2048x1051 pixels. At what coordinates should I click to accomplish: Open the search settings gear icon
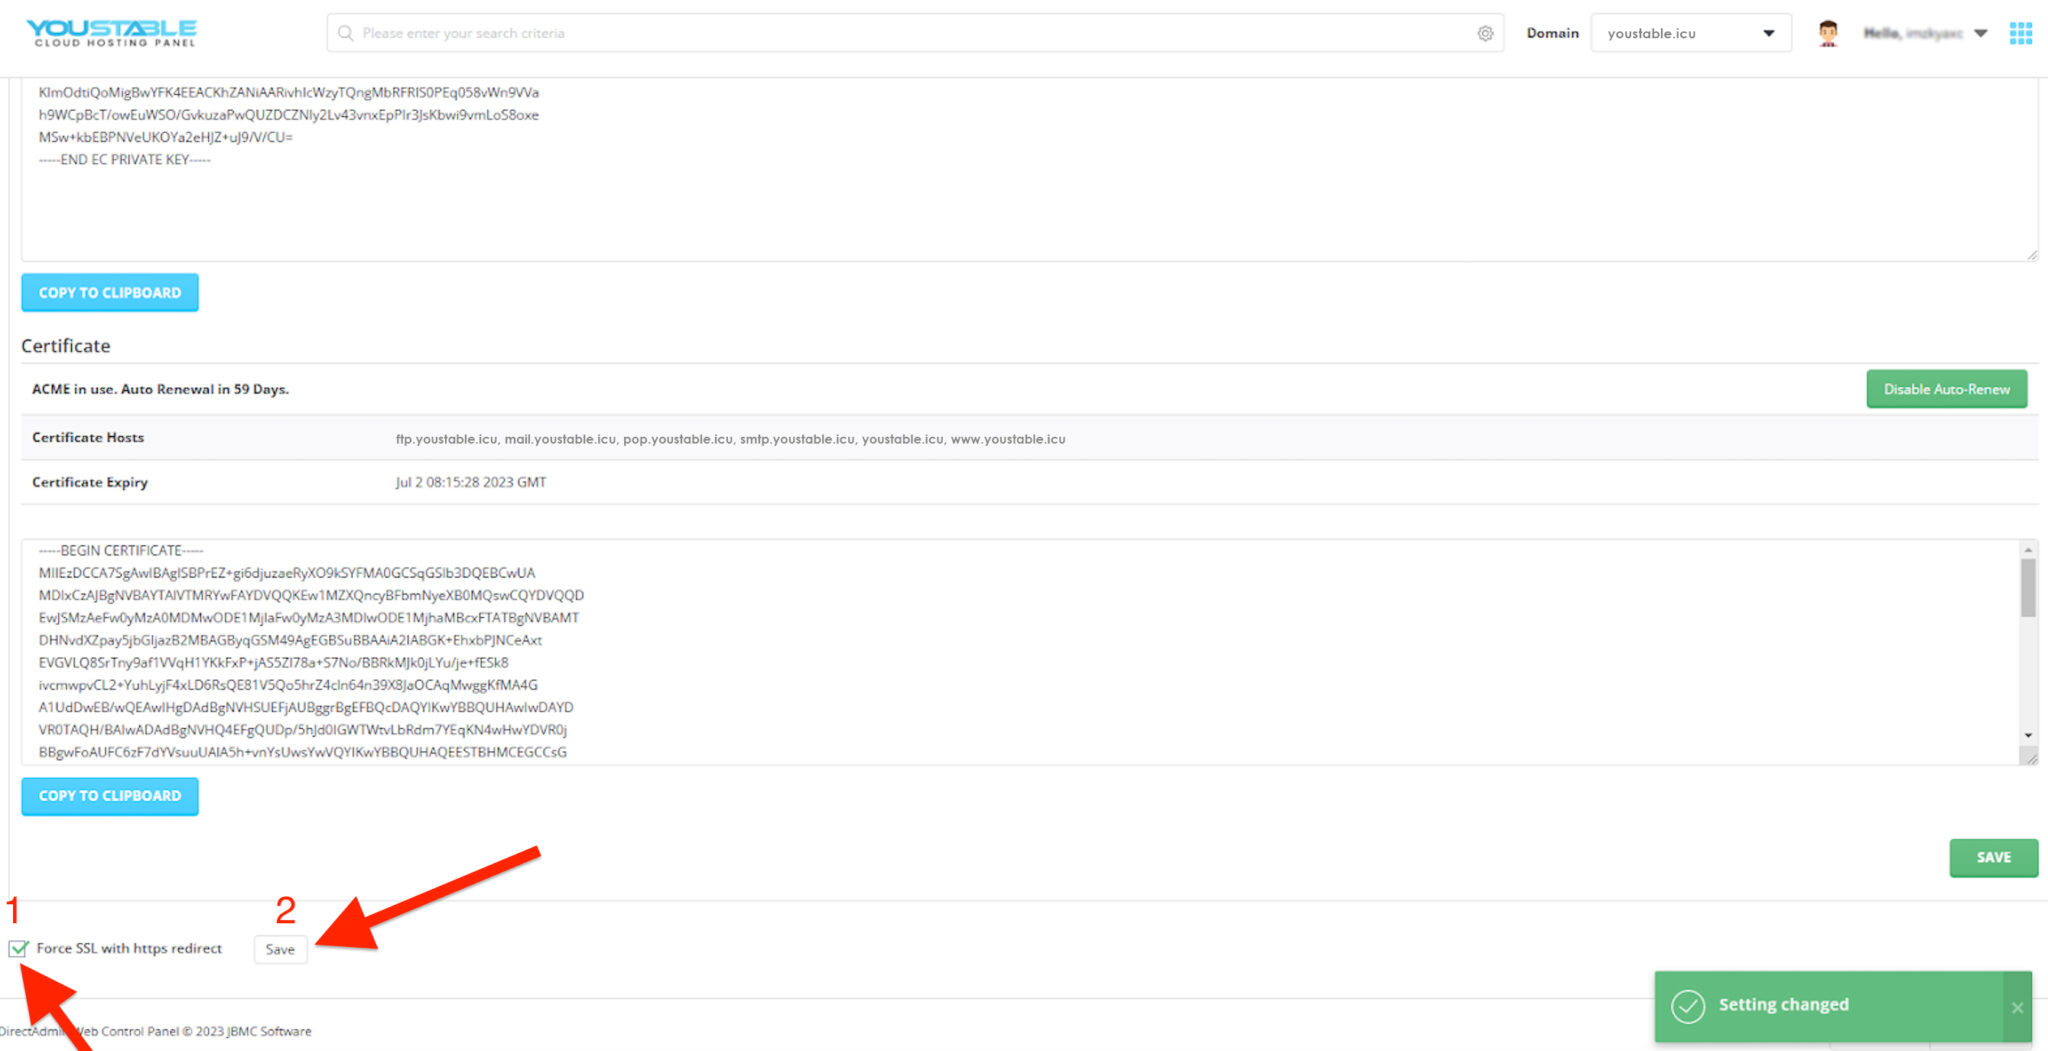[x=1486, y=33]
